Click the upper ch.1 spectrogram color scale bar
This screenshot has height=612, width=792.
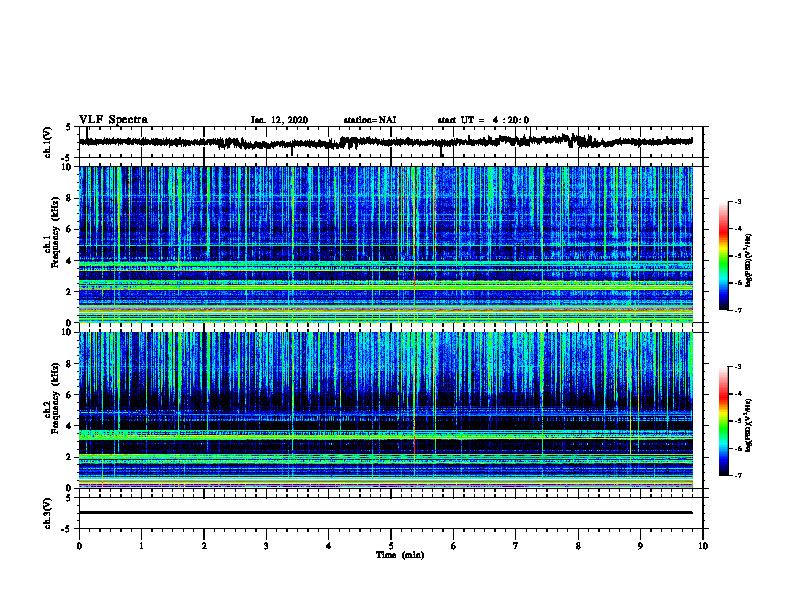[724, 256]
